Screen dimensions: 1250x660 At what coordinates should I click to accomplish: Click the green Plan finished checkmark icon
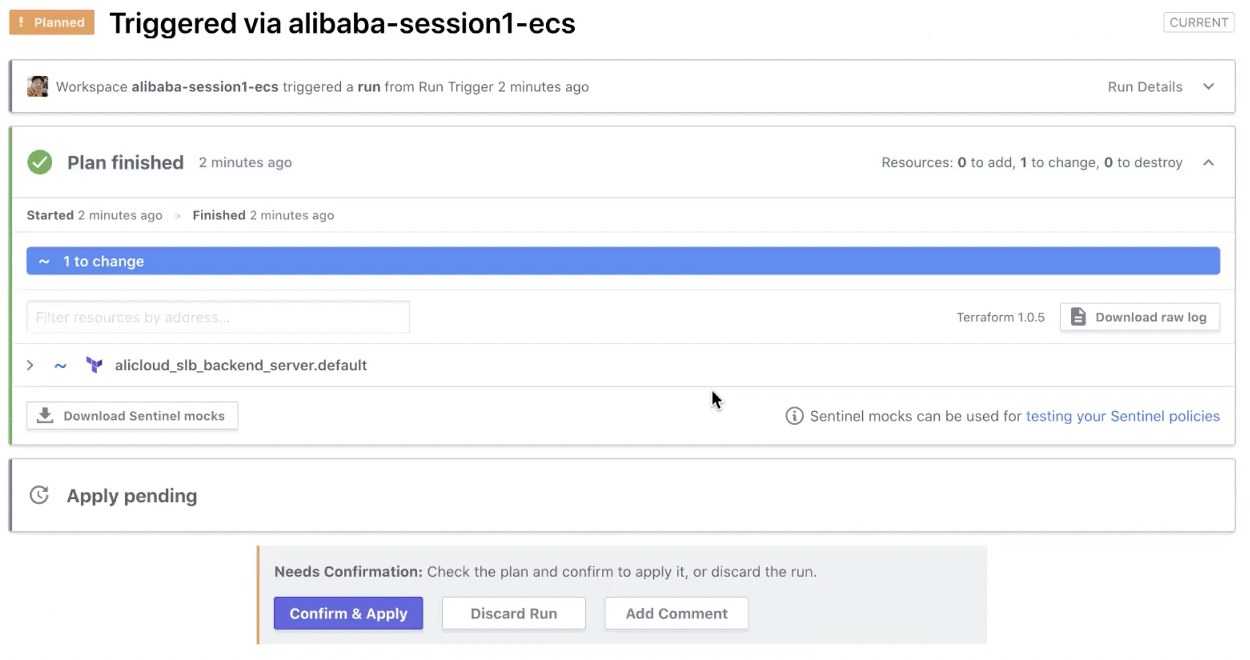[39, 162]
